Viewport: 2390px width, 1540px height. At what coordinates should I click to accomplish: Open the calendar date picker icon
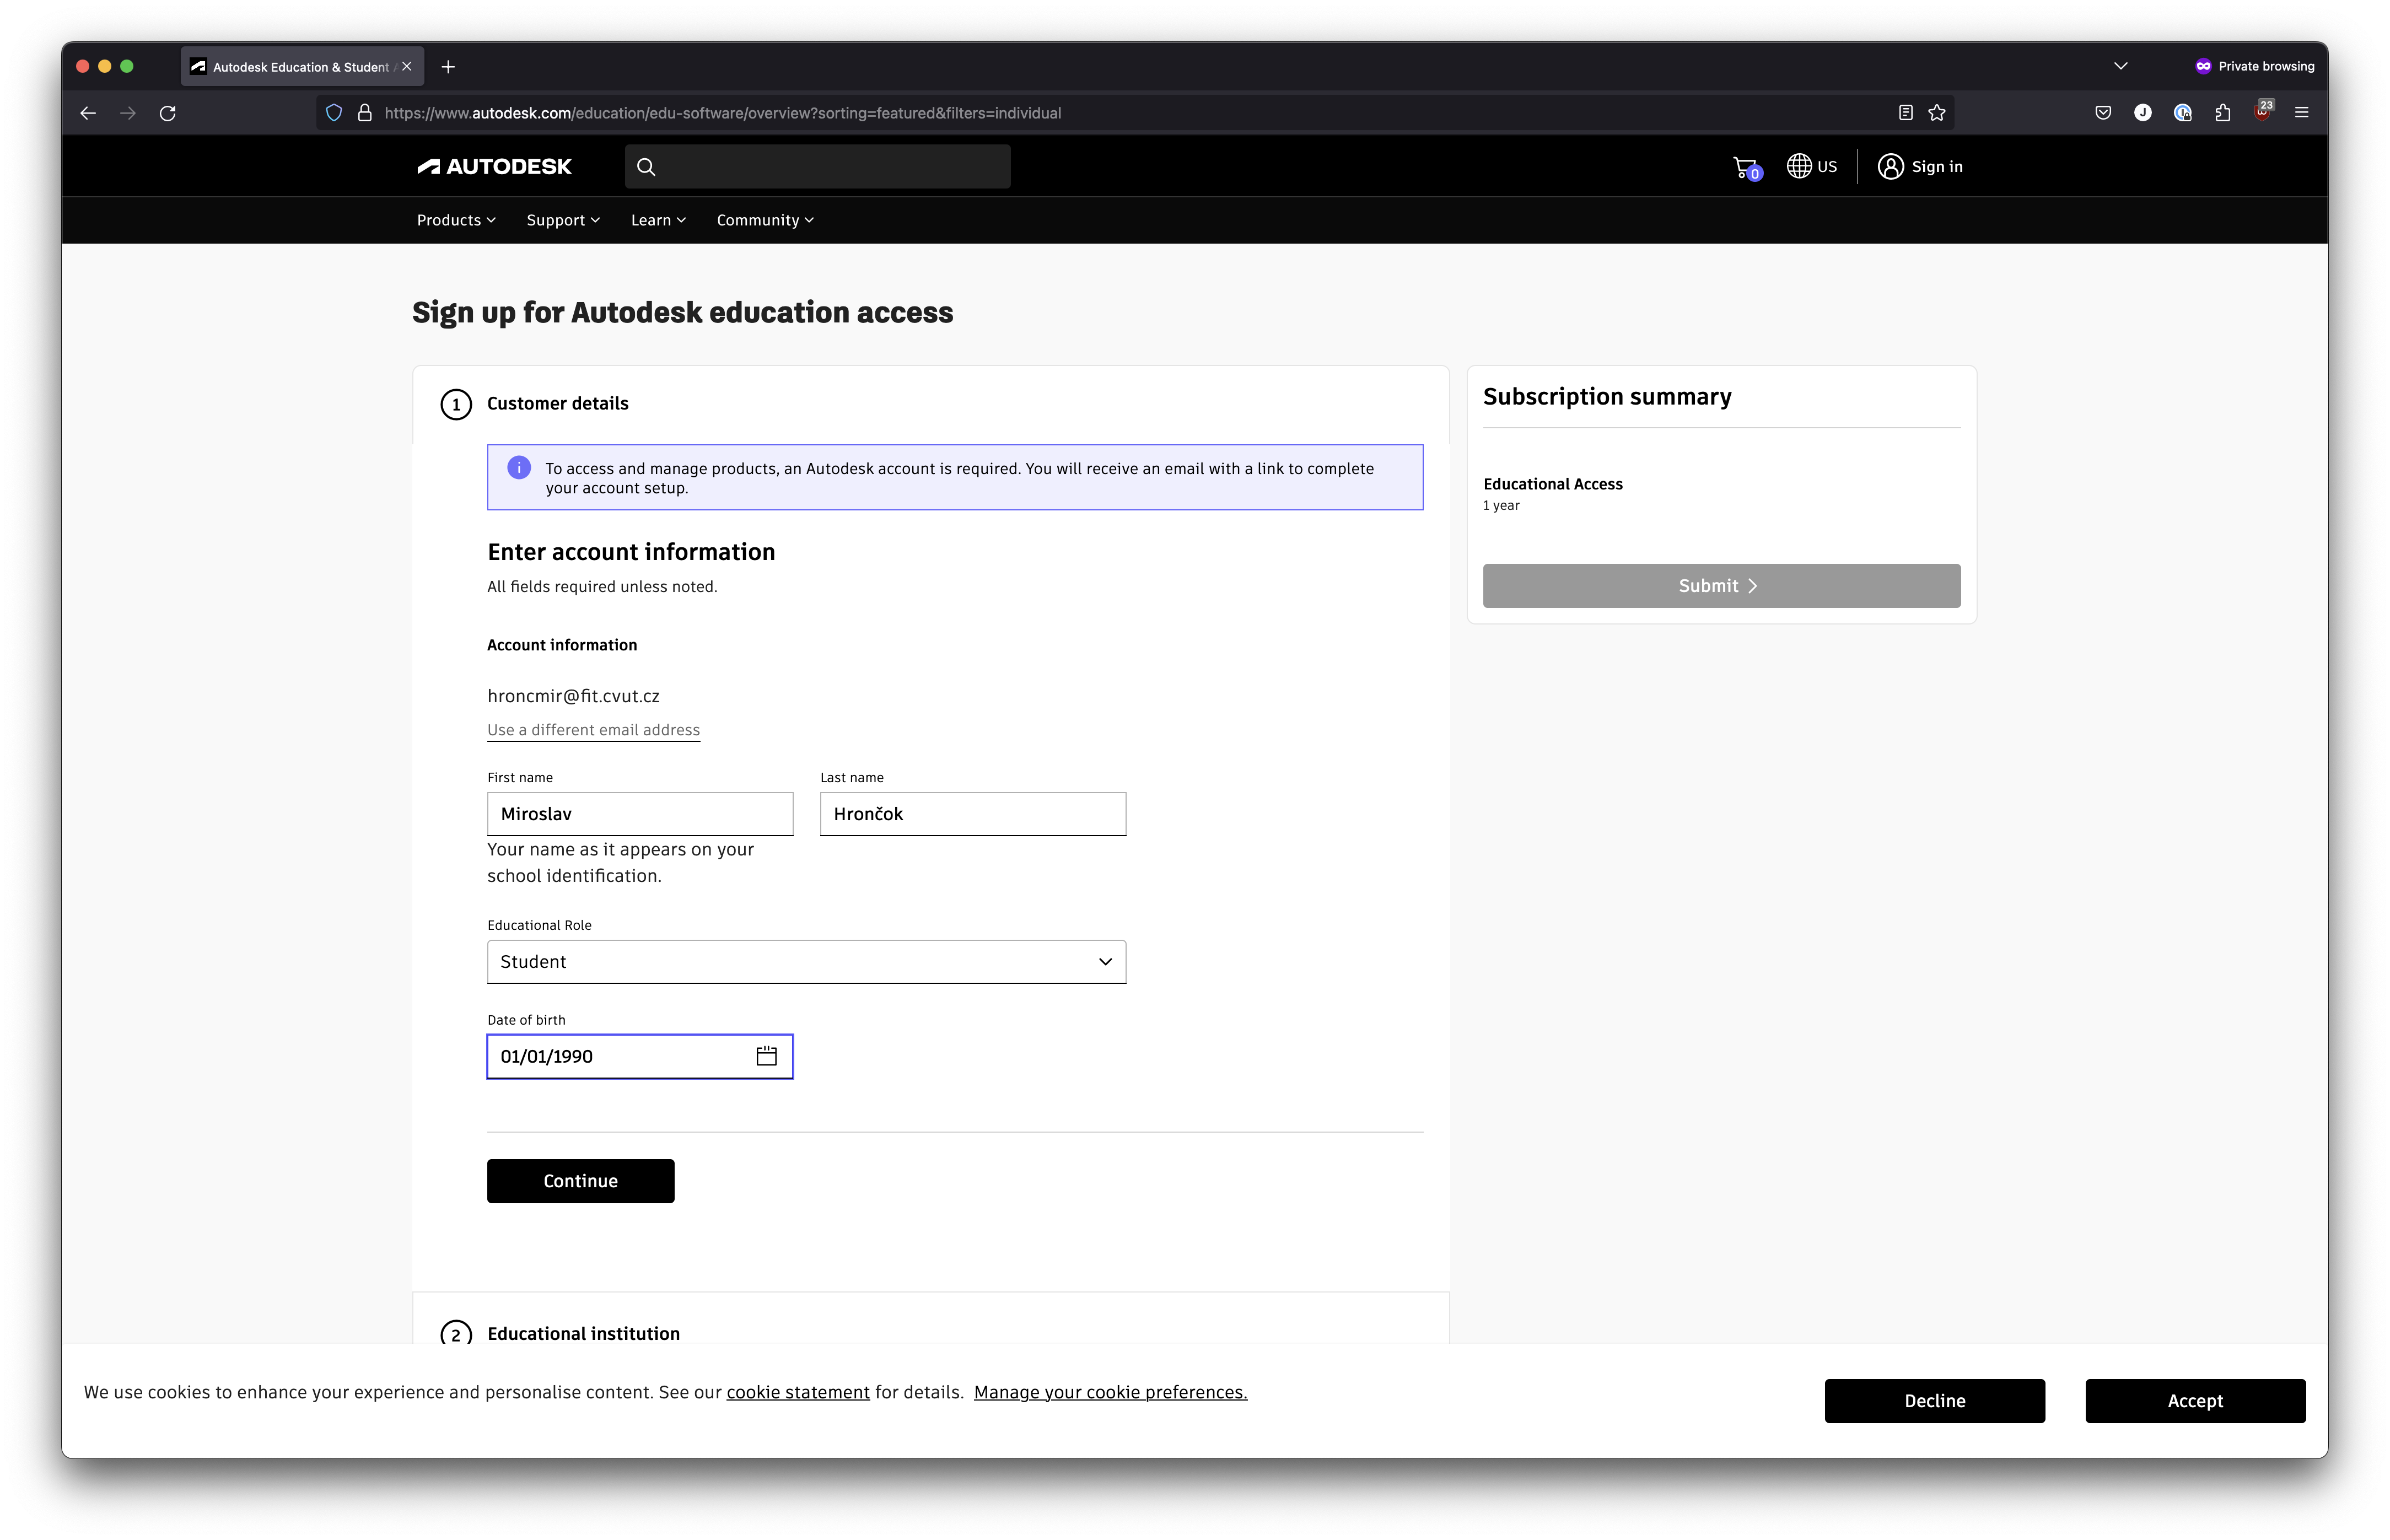(766, 1056)
